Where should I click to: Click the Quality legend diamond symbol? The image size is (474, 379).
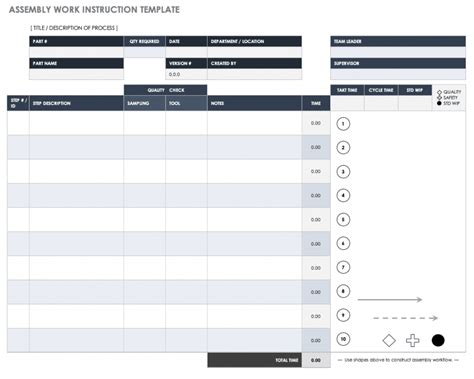click(439, 92)
